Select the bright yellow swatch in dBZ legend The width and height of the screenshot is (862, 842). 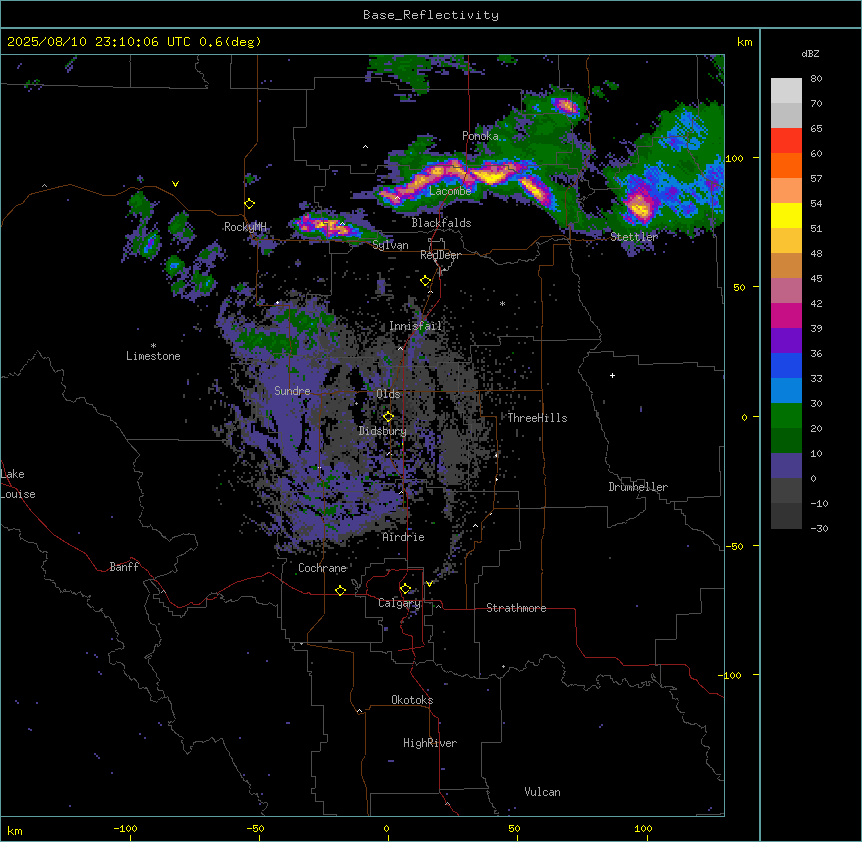(786, 215)
